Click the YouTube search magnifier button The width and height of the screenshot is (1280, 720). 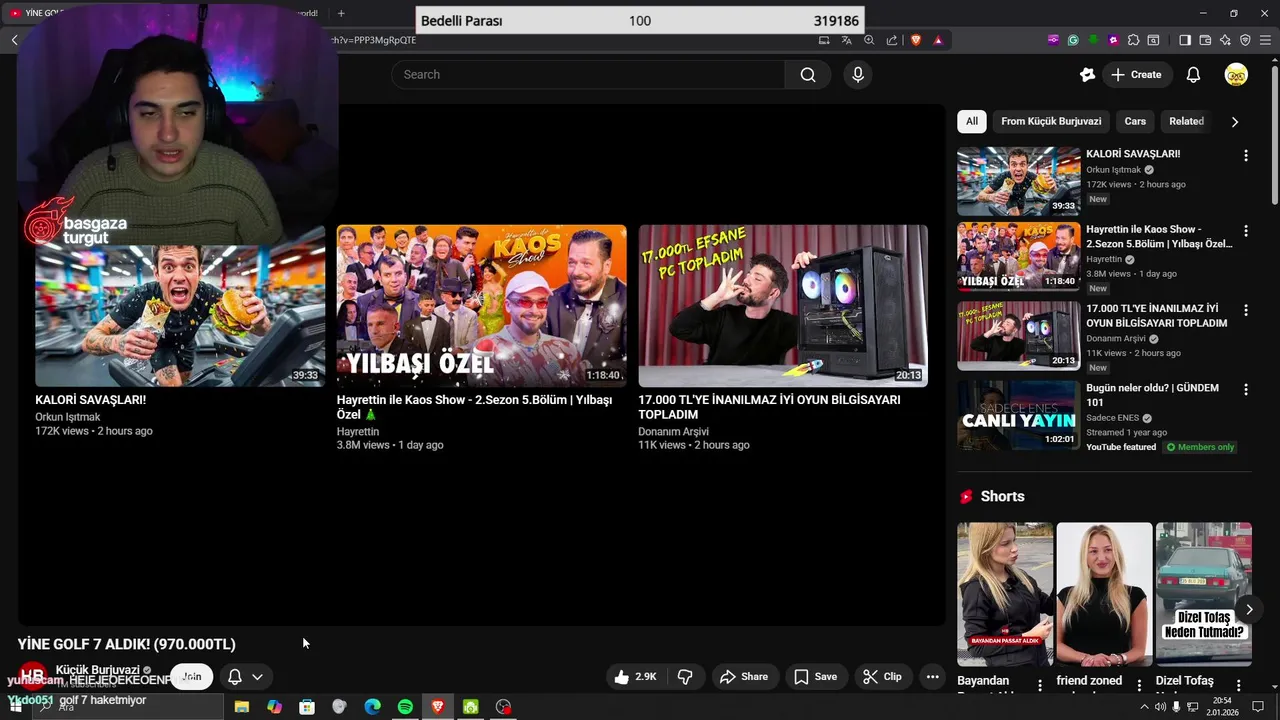[x=808, y=74]
